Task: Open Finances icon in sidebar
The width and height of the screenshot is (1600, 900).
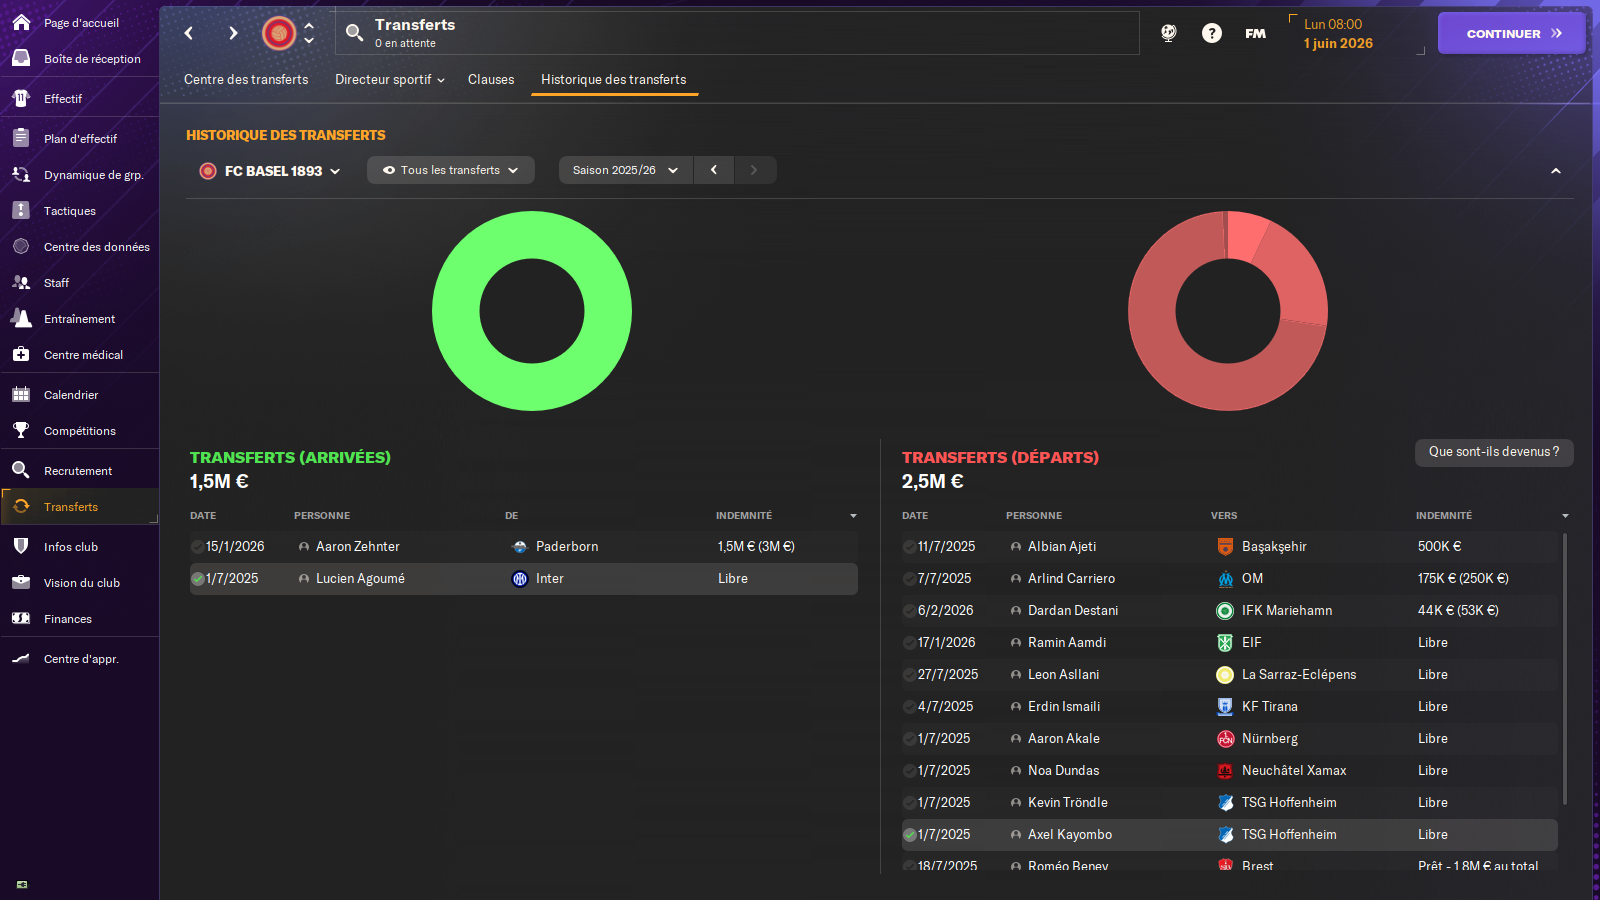Action: point(21,618)
